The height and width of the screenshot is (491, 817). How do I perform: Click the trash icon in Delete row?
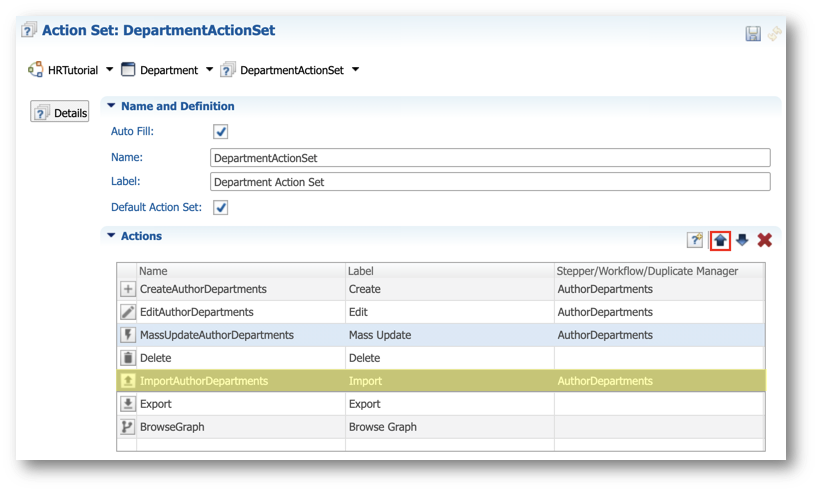coord(128,358)
